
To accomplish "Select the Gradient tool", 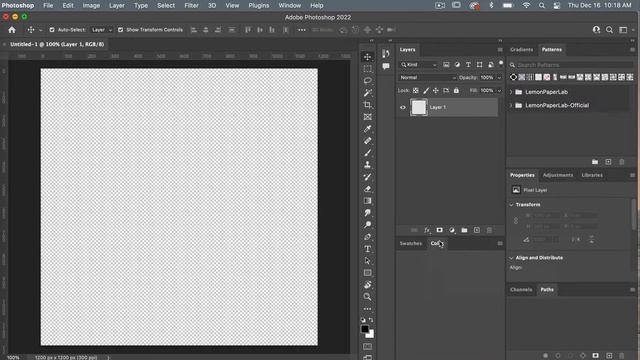I will (367, 201).
